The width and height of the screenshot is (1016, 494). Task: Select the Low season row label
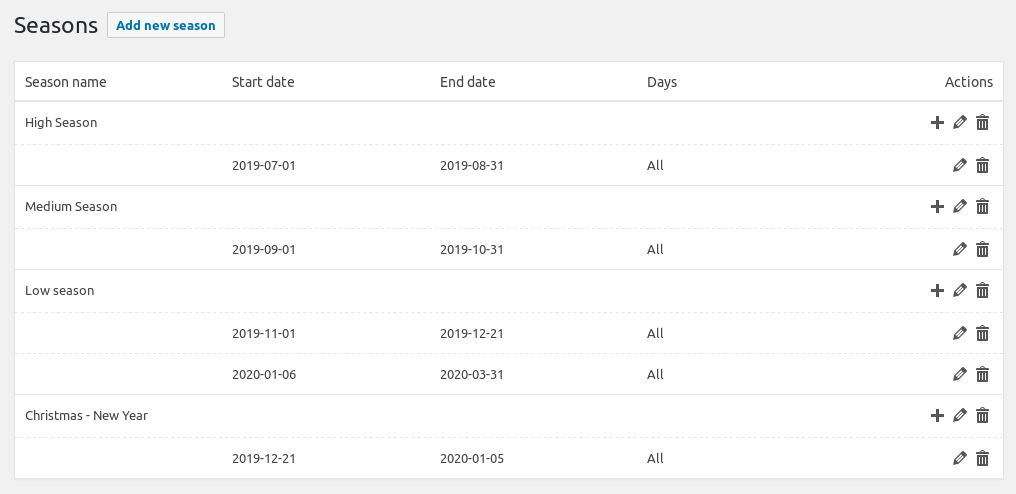coord(59,291)
